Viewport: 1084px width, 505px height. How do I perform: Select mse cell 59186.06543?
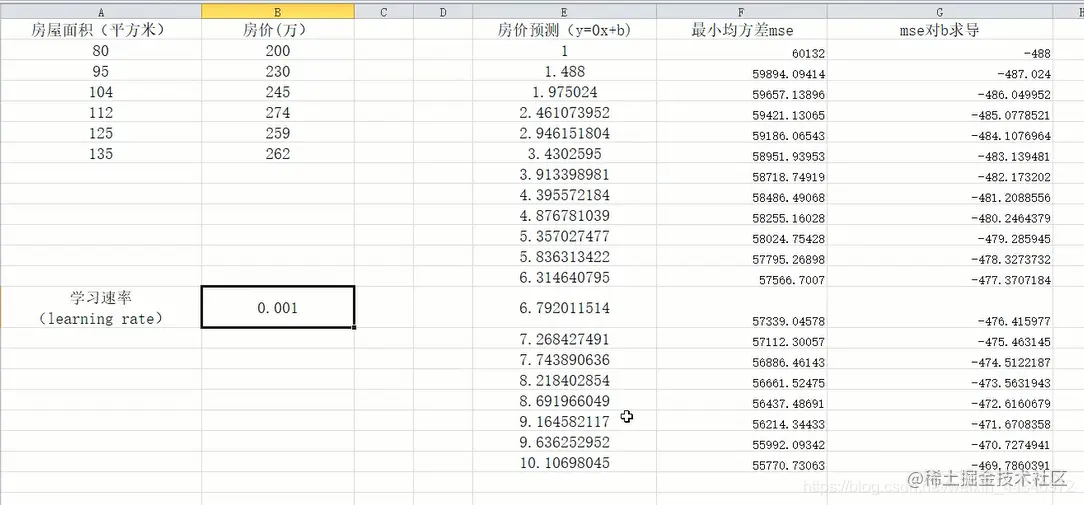742,133
